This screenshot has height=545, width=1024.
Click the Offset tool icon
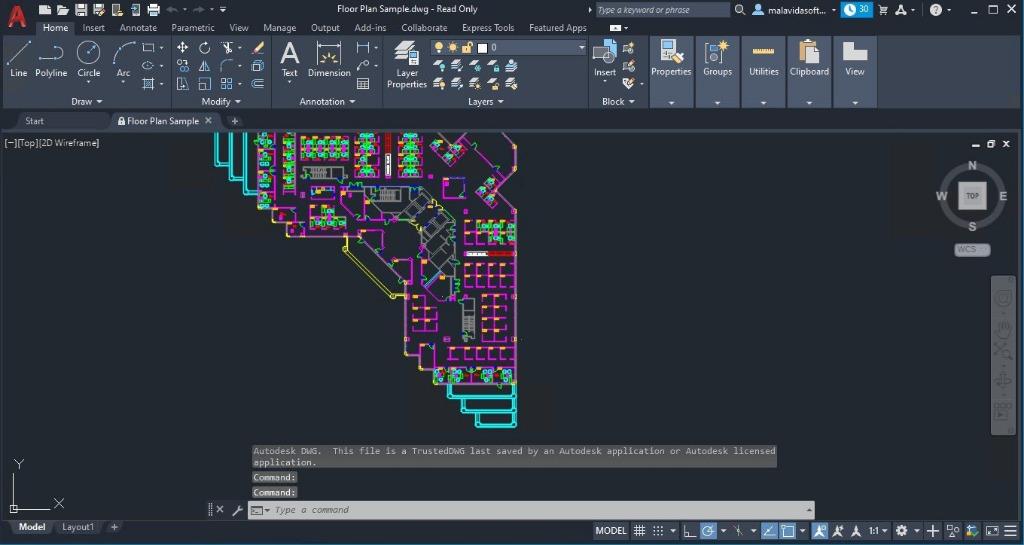(x=258, y=84)
